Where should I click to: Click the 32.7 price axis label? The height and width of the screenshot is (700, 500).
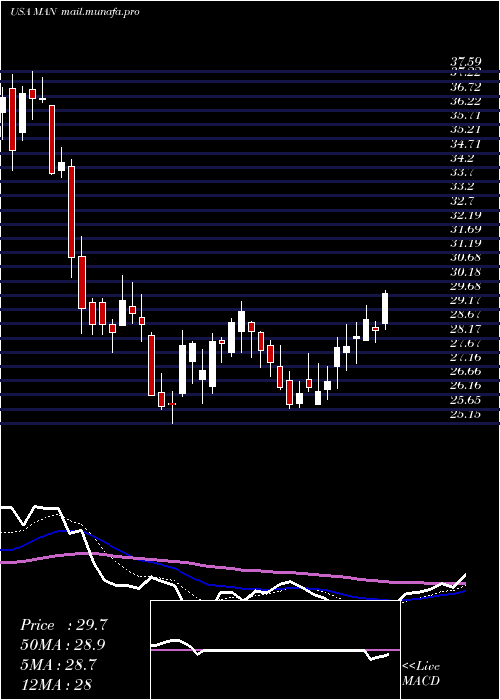463,201
